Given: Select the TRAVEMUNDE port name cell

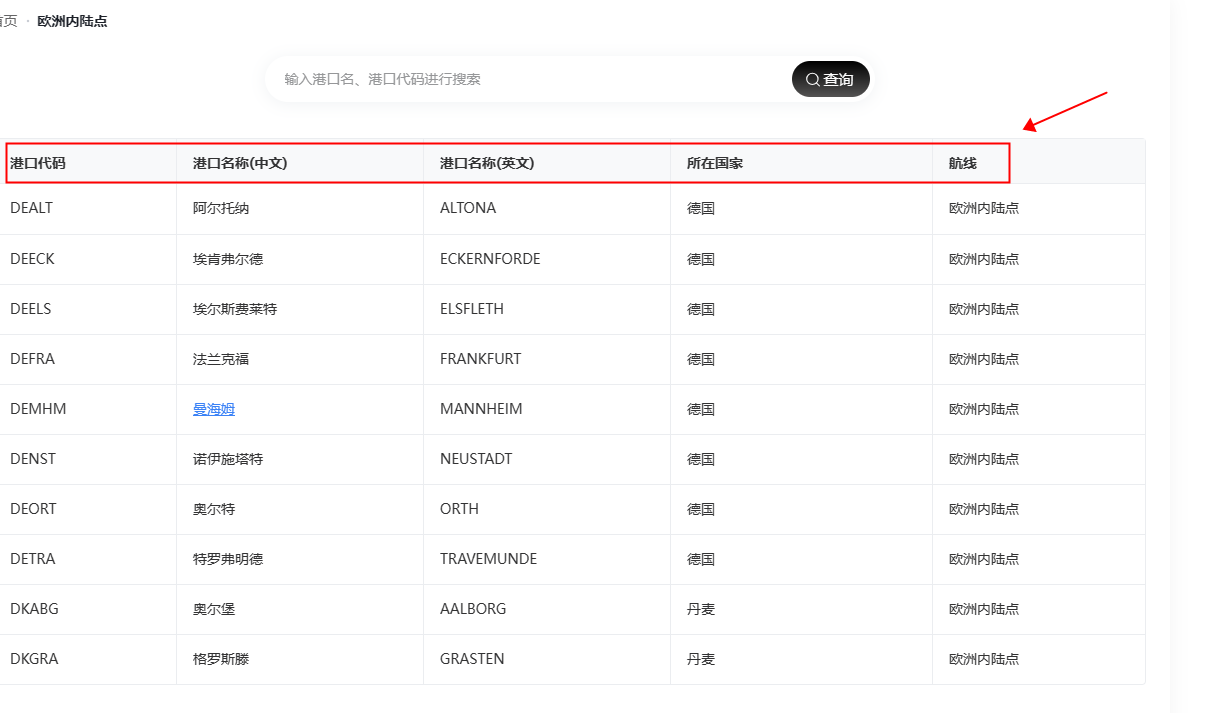Looking at the screenshot, I should [488, 559].
